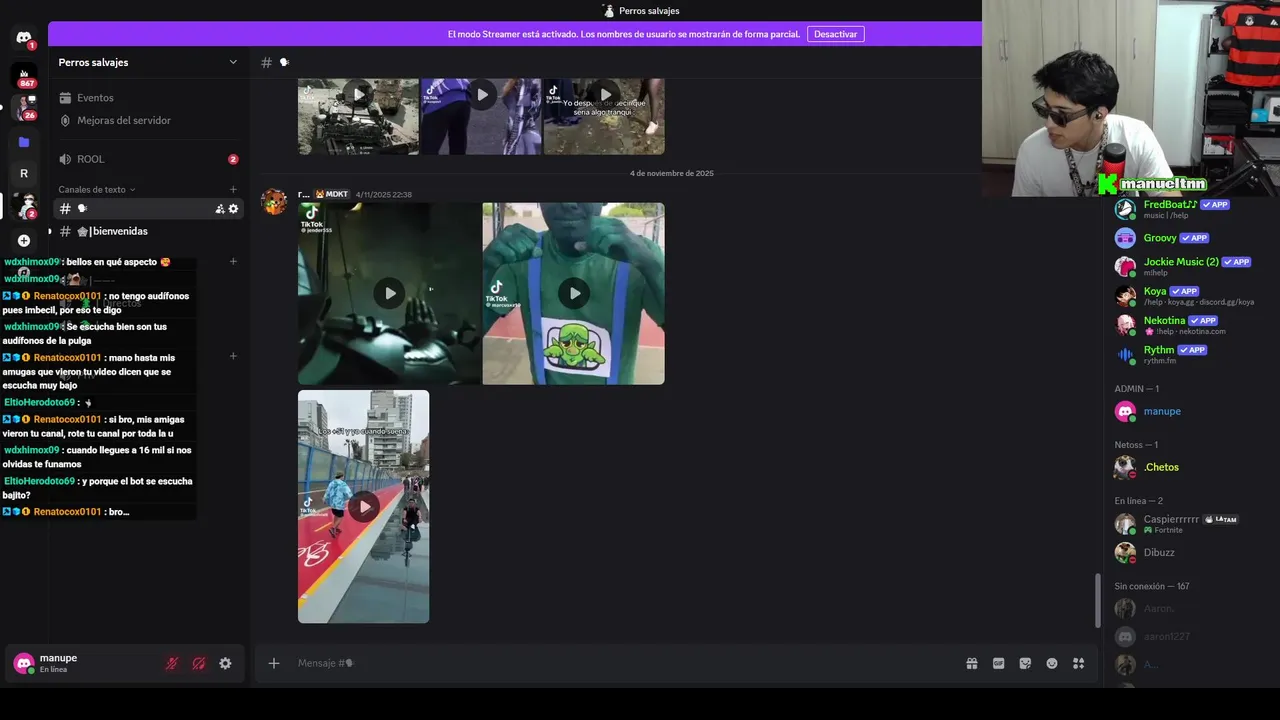Open the server with 26 notifications

[24, 107]
